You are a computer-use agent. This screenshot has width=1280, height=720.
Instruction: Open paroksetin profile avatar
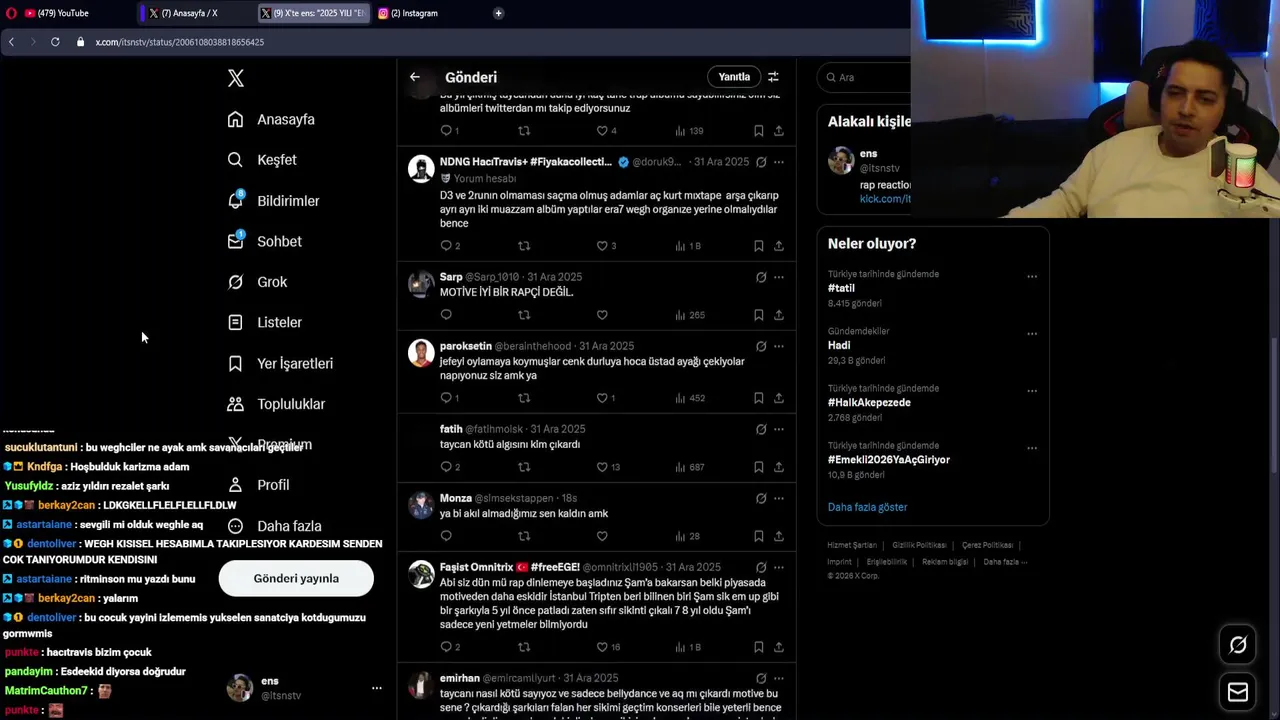click(x=421, y=352)
